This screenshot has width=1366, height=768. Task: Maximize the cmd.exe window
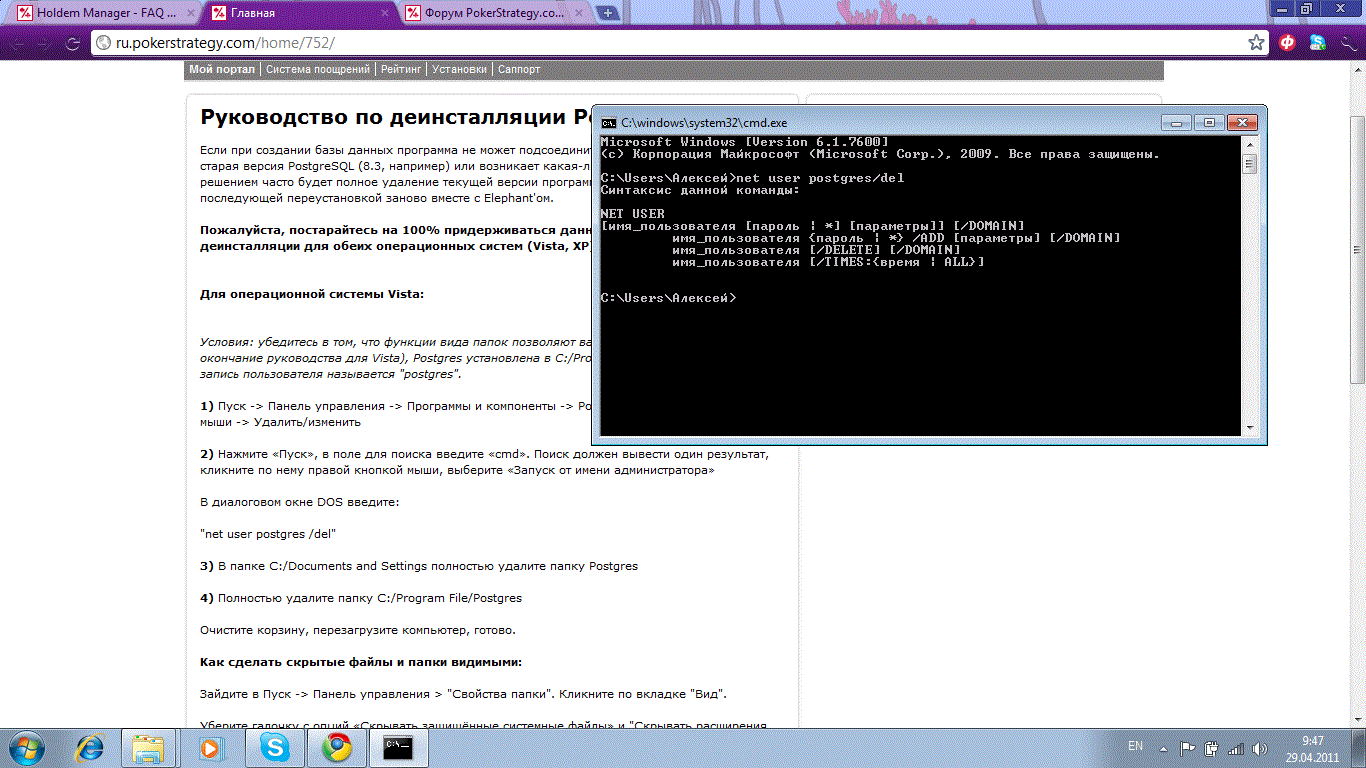[x=1208, y=122]
